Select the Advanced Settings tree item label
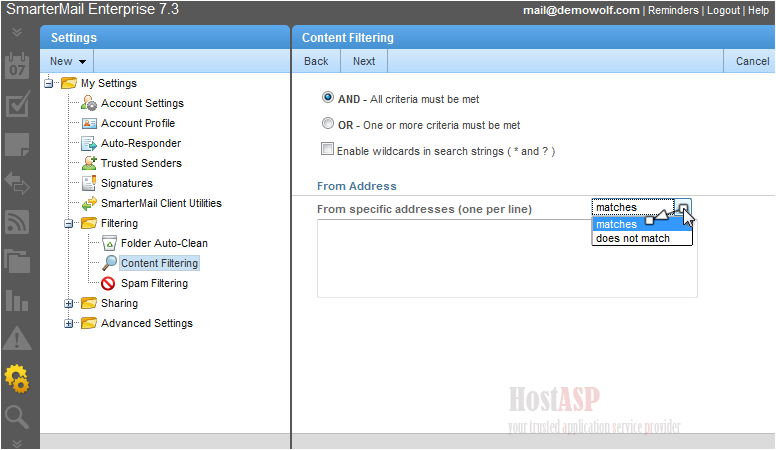Image resolution: width=776 pixels, height=450 pixels. (146, 323)
